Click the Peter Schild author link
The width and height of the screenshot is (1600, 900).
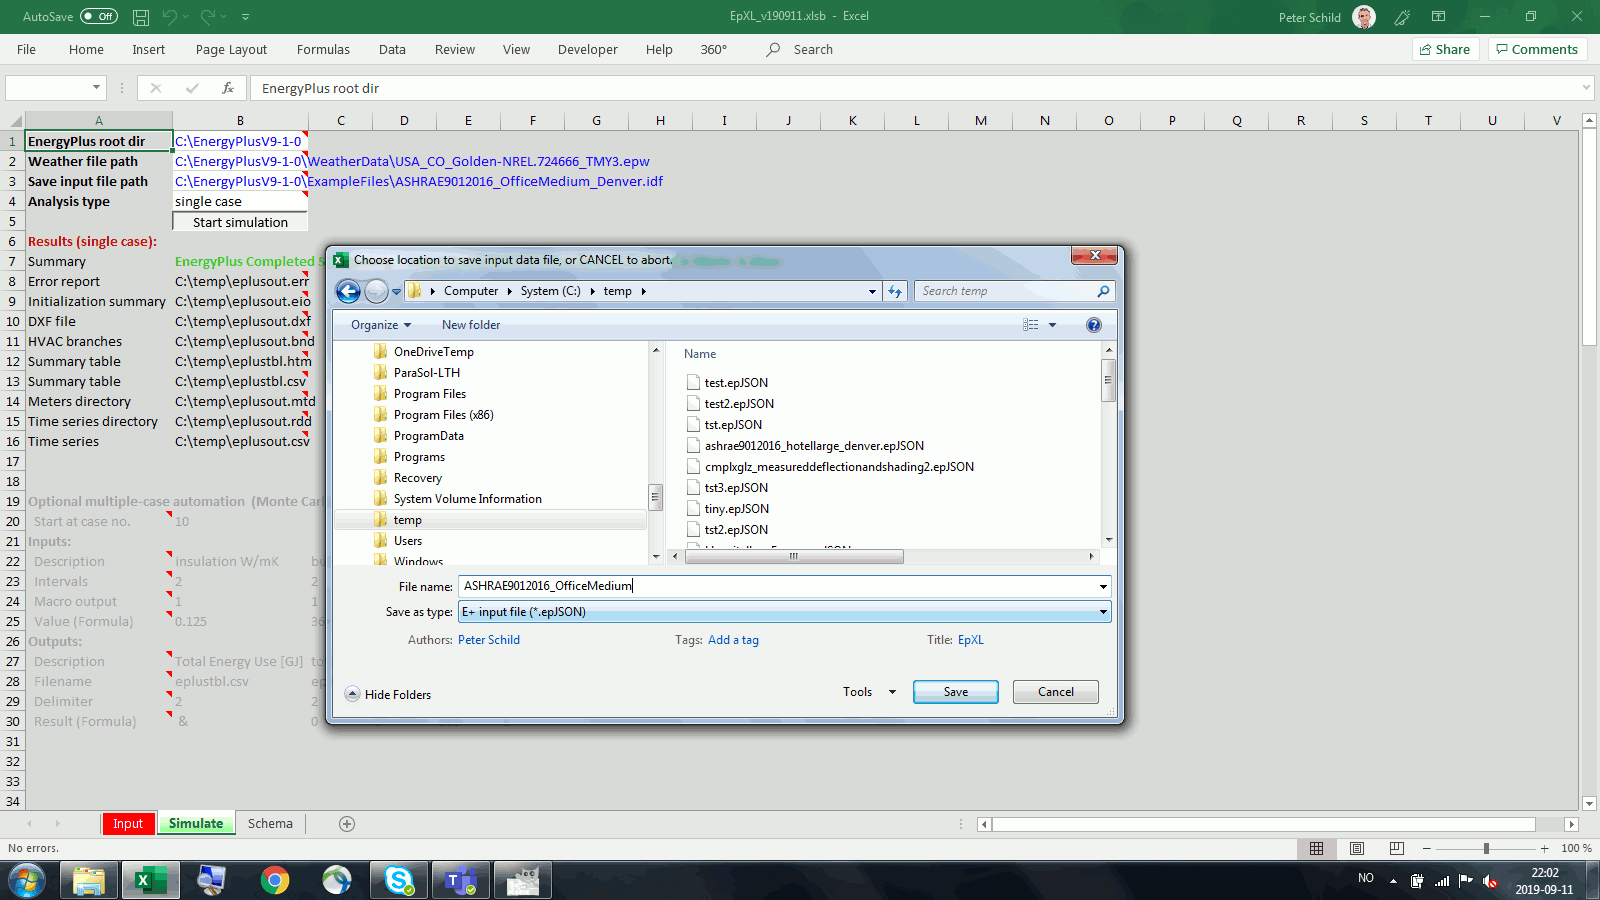pos(489,640)
